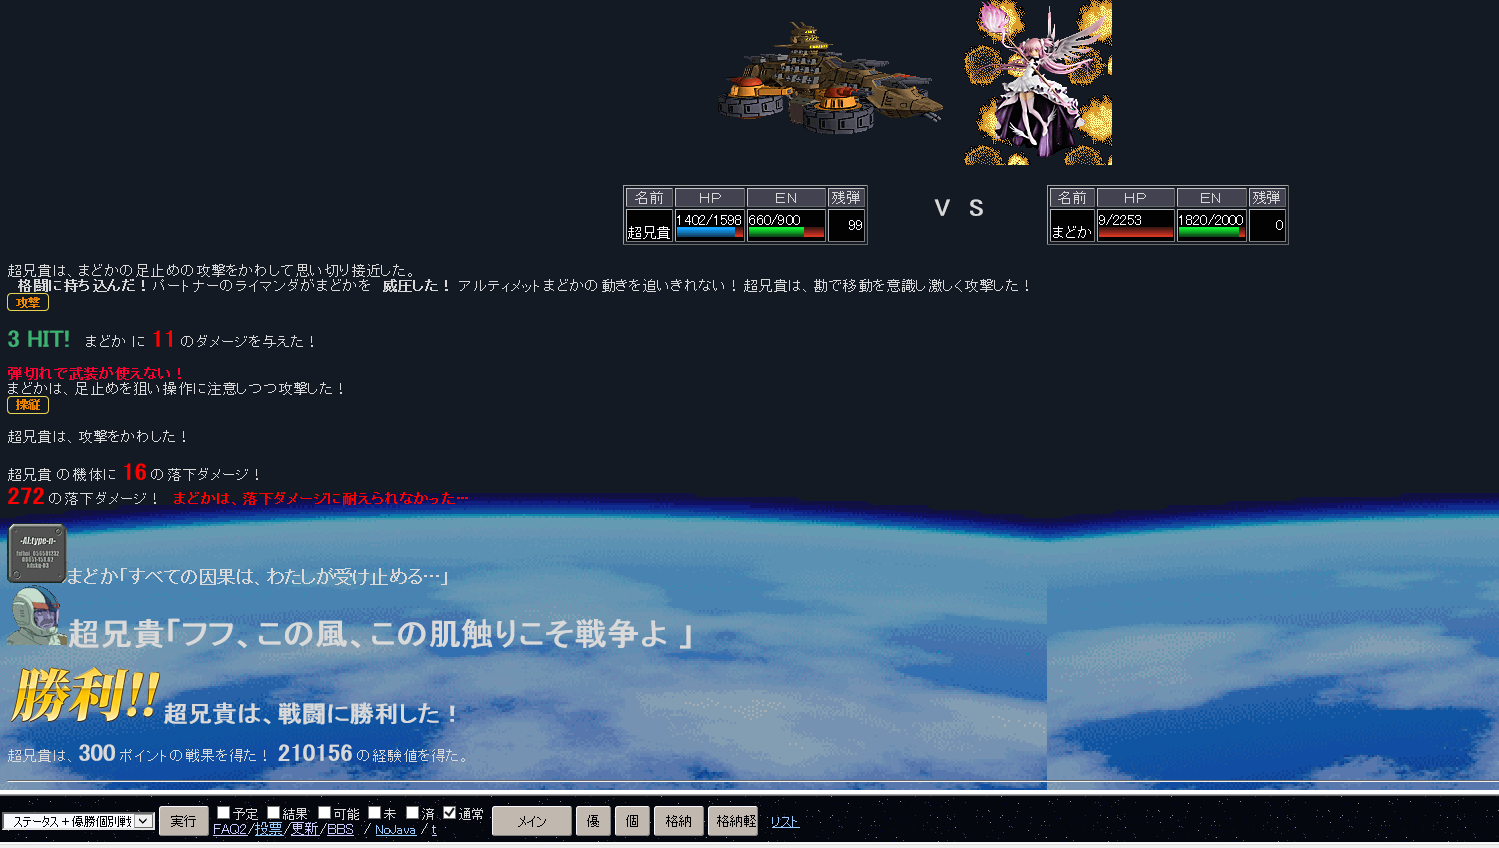Viewport: 1499px width, 848px height.
Task: Click the AI type-n chip icon
Action: pos(37,553)
